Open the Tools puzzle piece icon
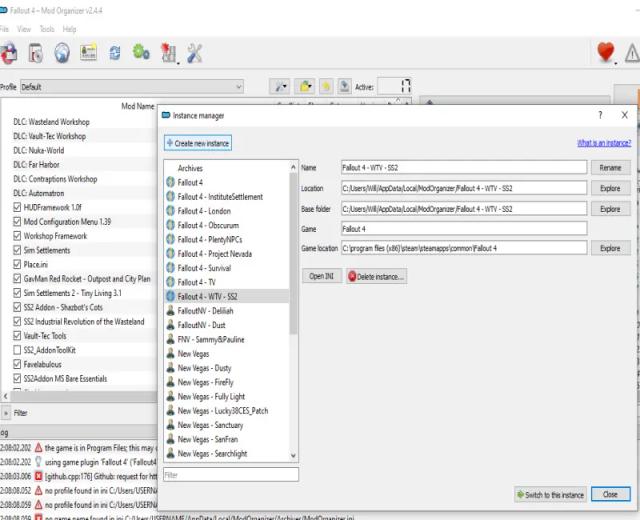 (169, 53)
